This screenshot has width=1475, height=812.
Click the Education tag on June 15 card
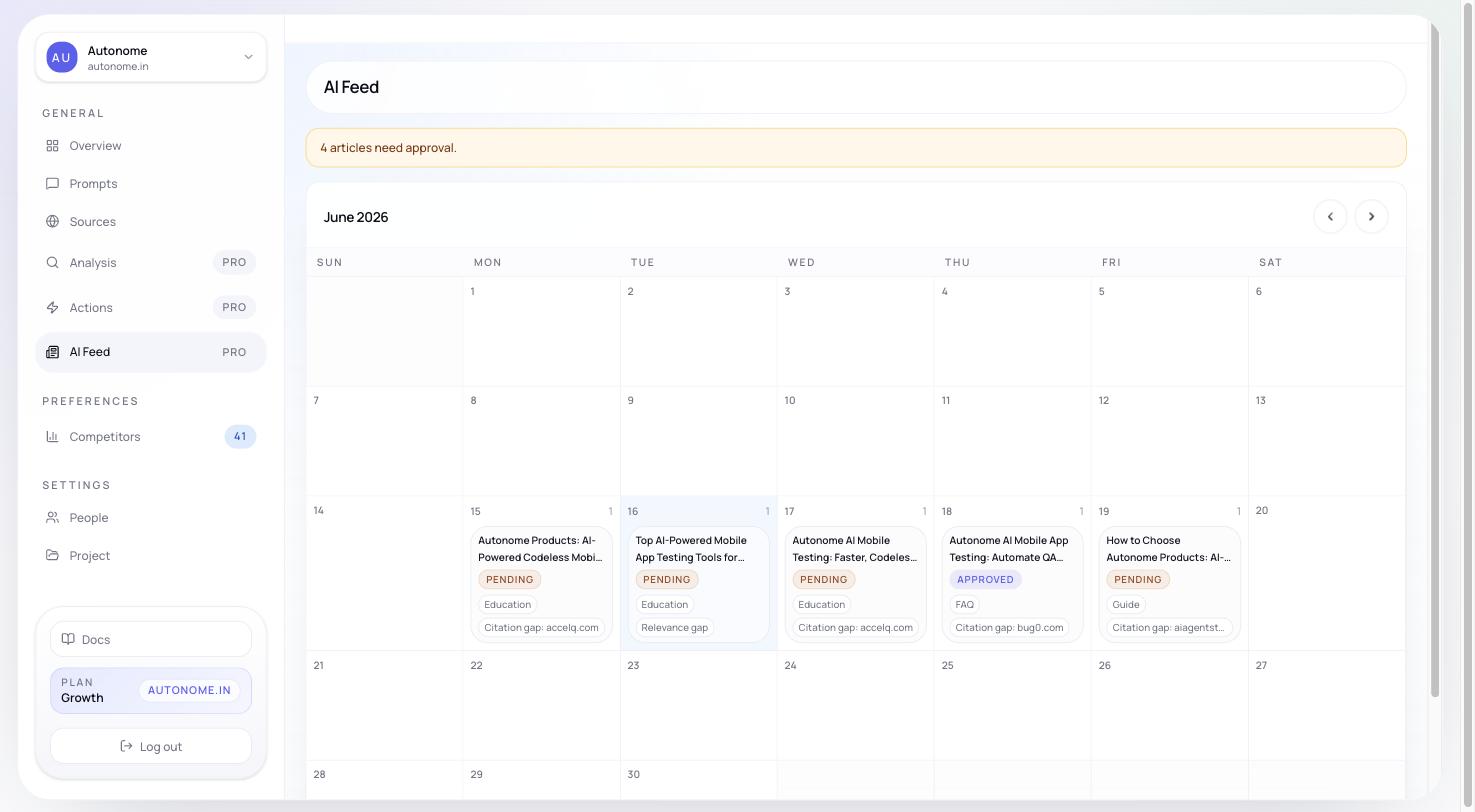click(x=507, y=605)
